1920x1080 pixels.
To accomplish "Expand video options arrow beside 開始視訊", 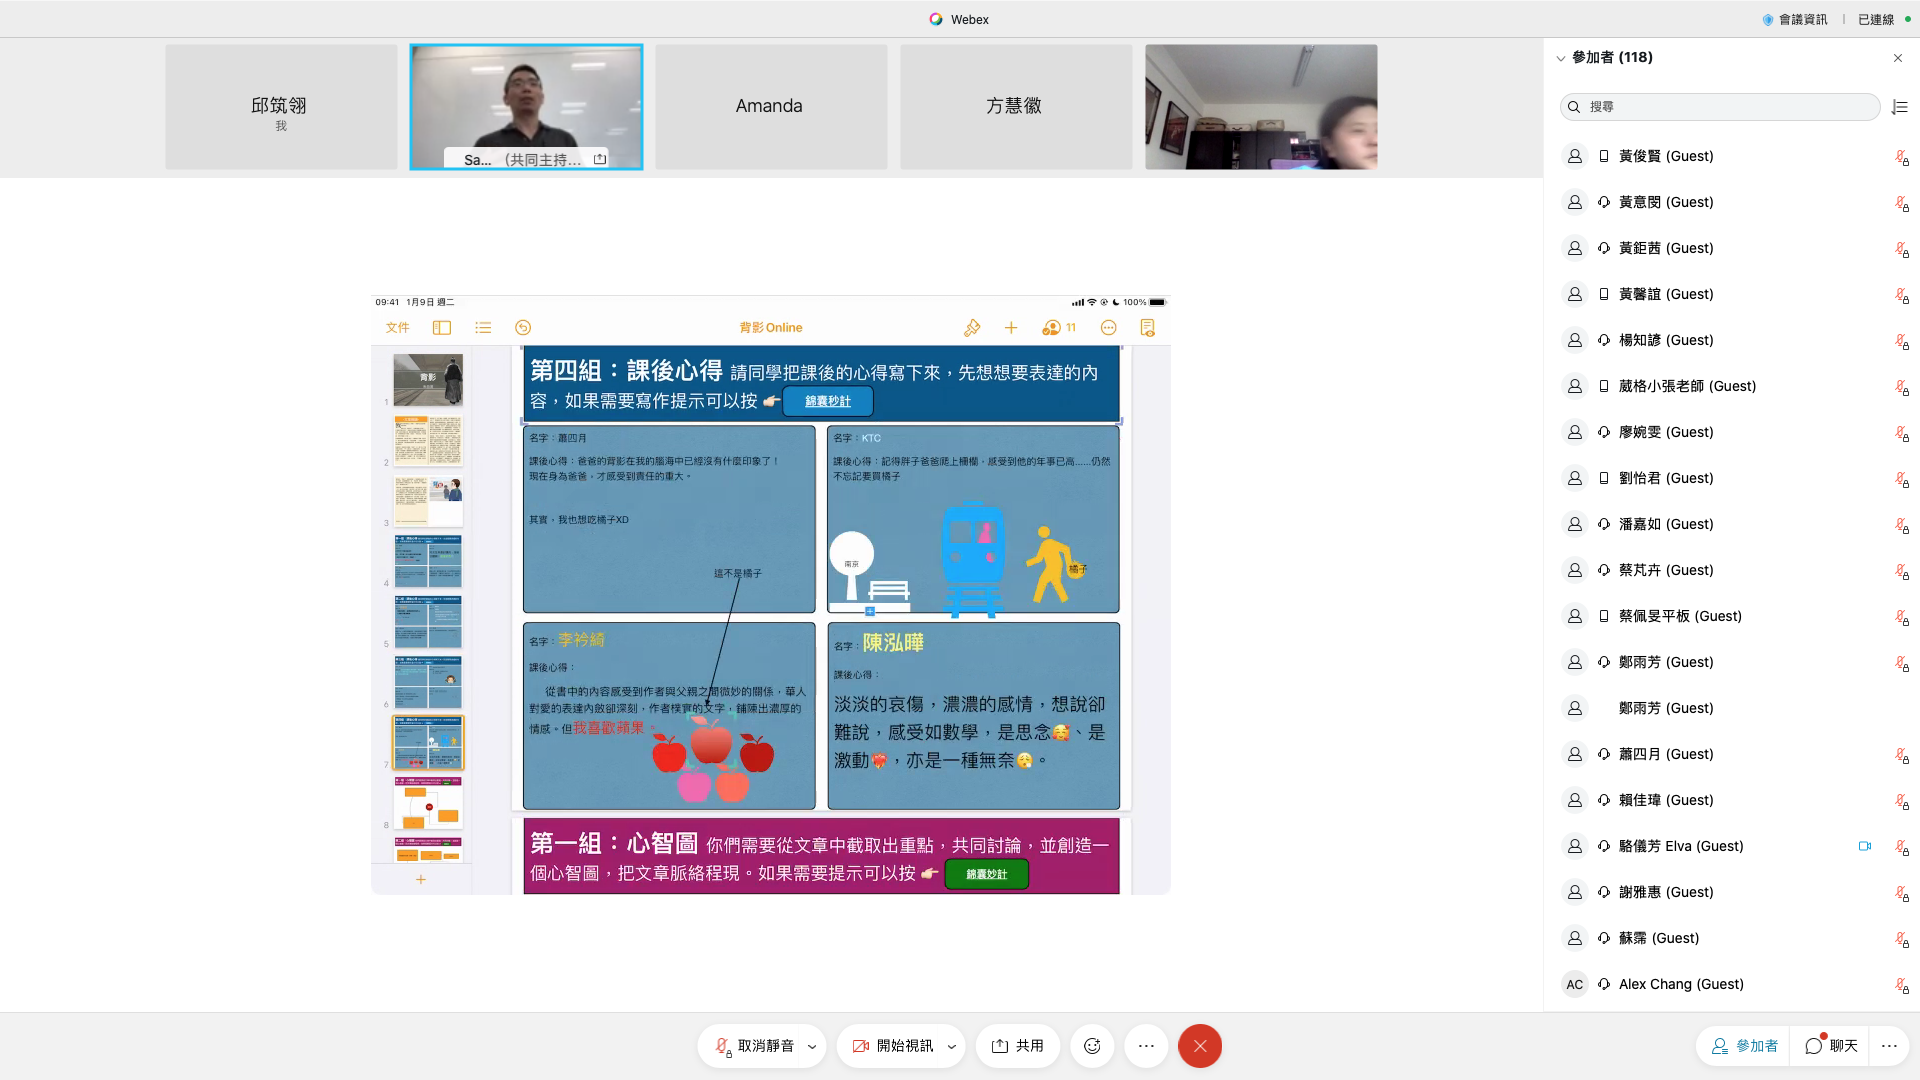I will click(951, 1047).
